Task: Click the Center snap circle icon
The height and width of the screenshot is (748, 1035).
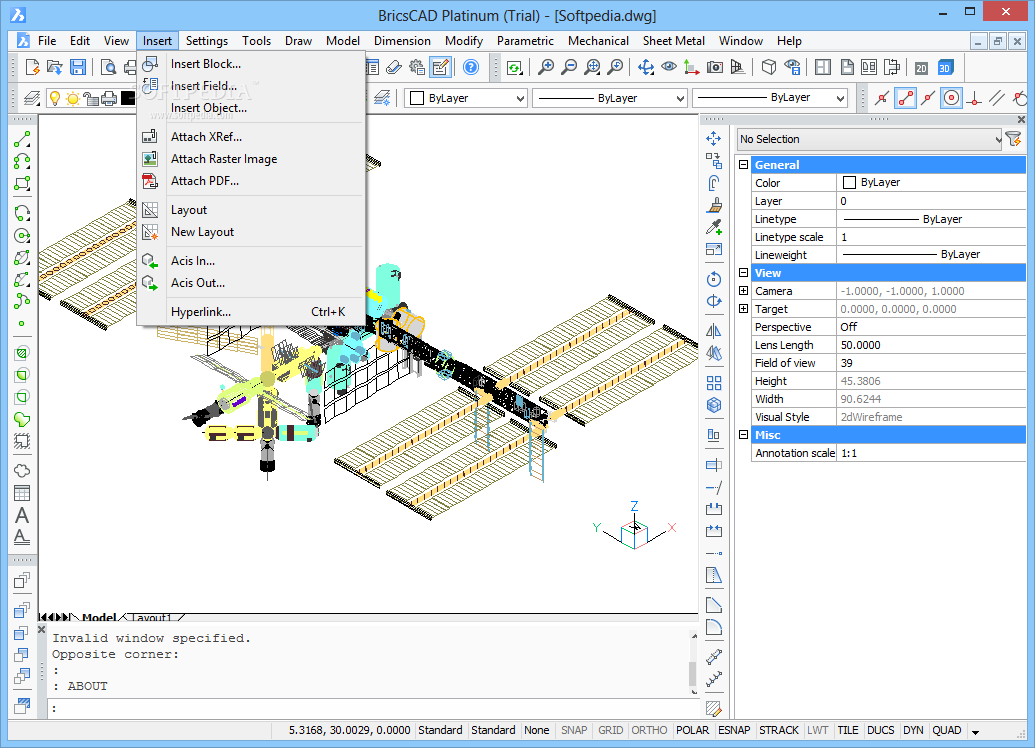Action: [x=951, y=98]
